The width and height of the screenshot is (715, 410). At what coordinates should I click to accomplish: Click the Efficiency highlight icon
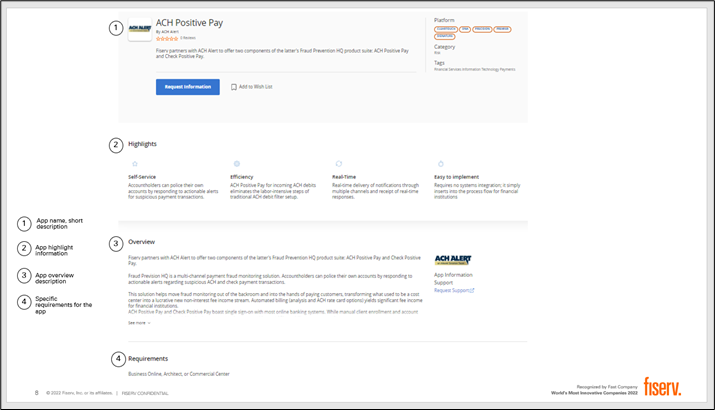coord(237,164)
